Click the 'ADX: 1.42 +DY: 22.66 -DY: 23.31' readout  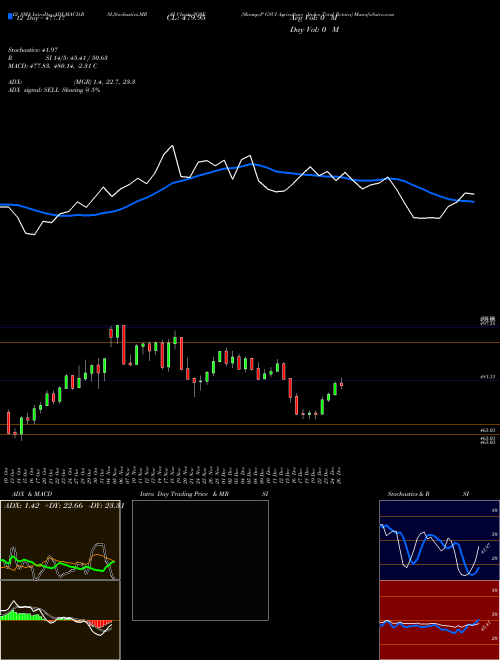coord(64,506)
